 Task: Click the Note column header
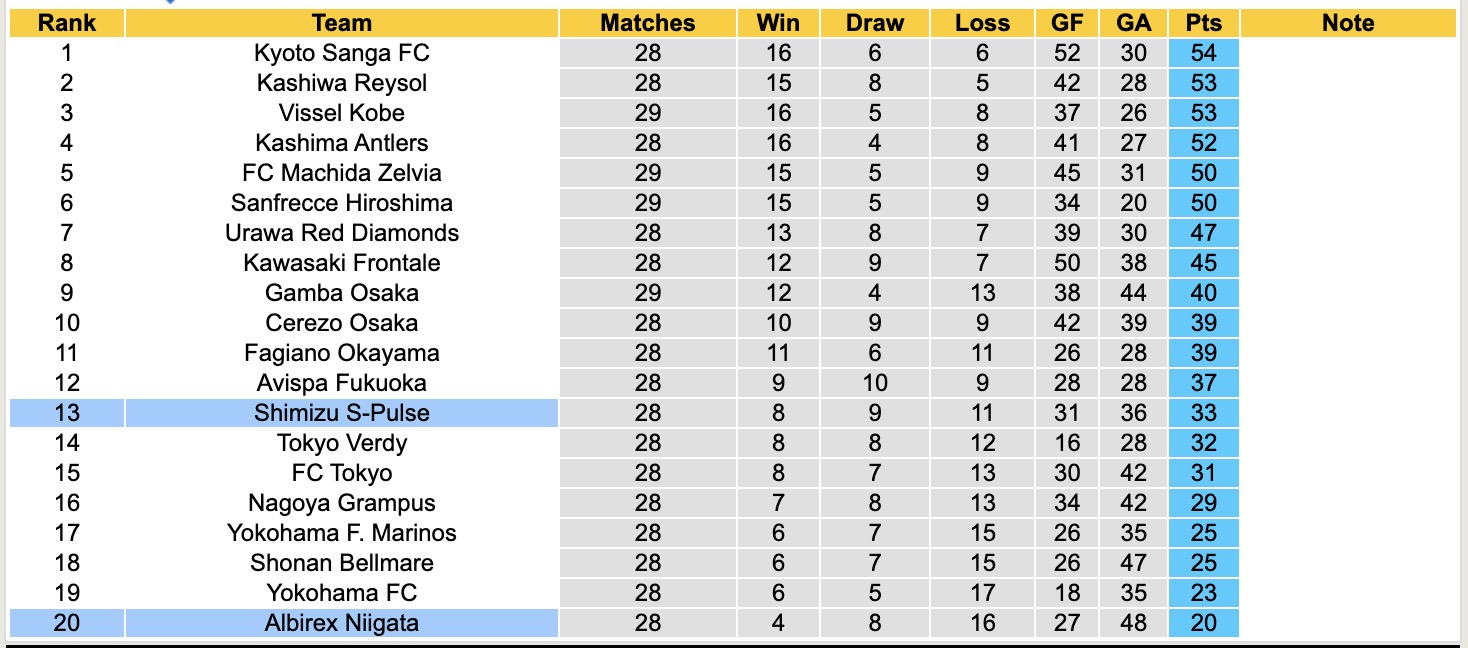(x=1347, y=23)
